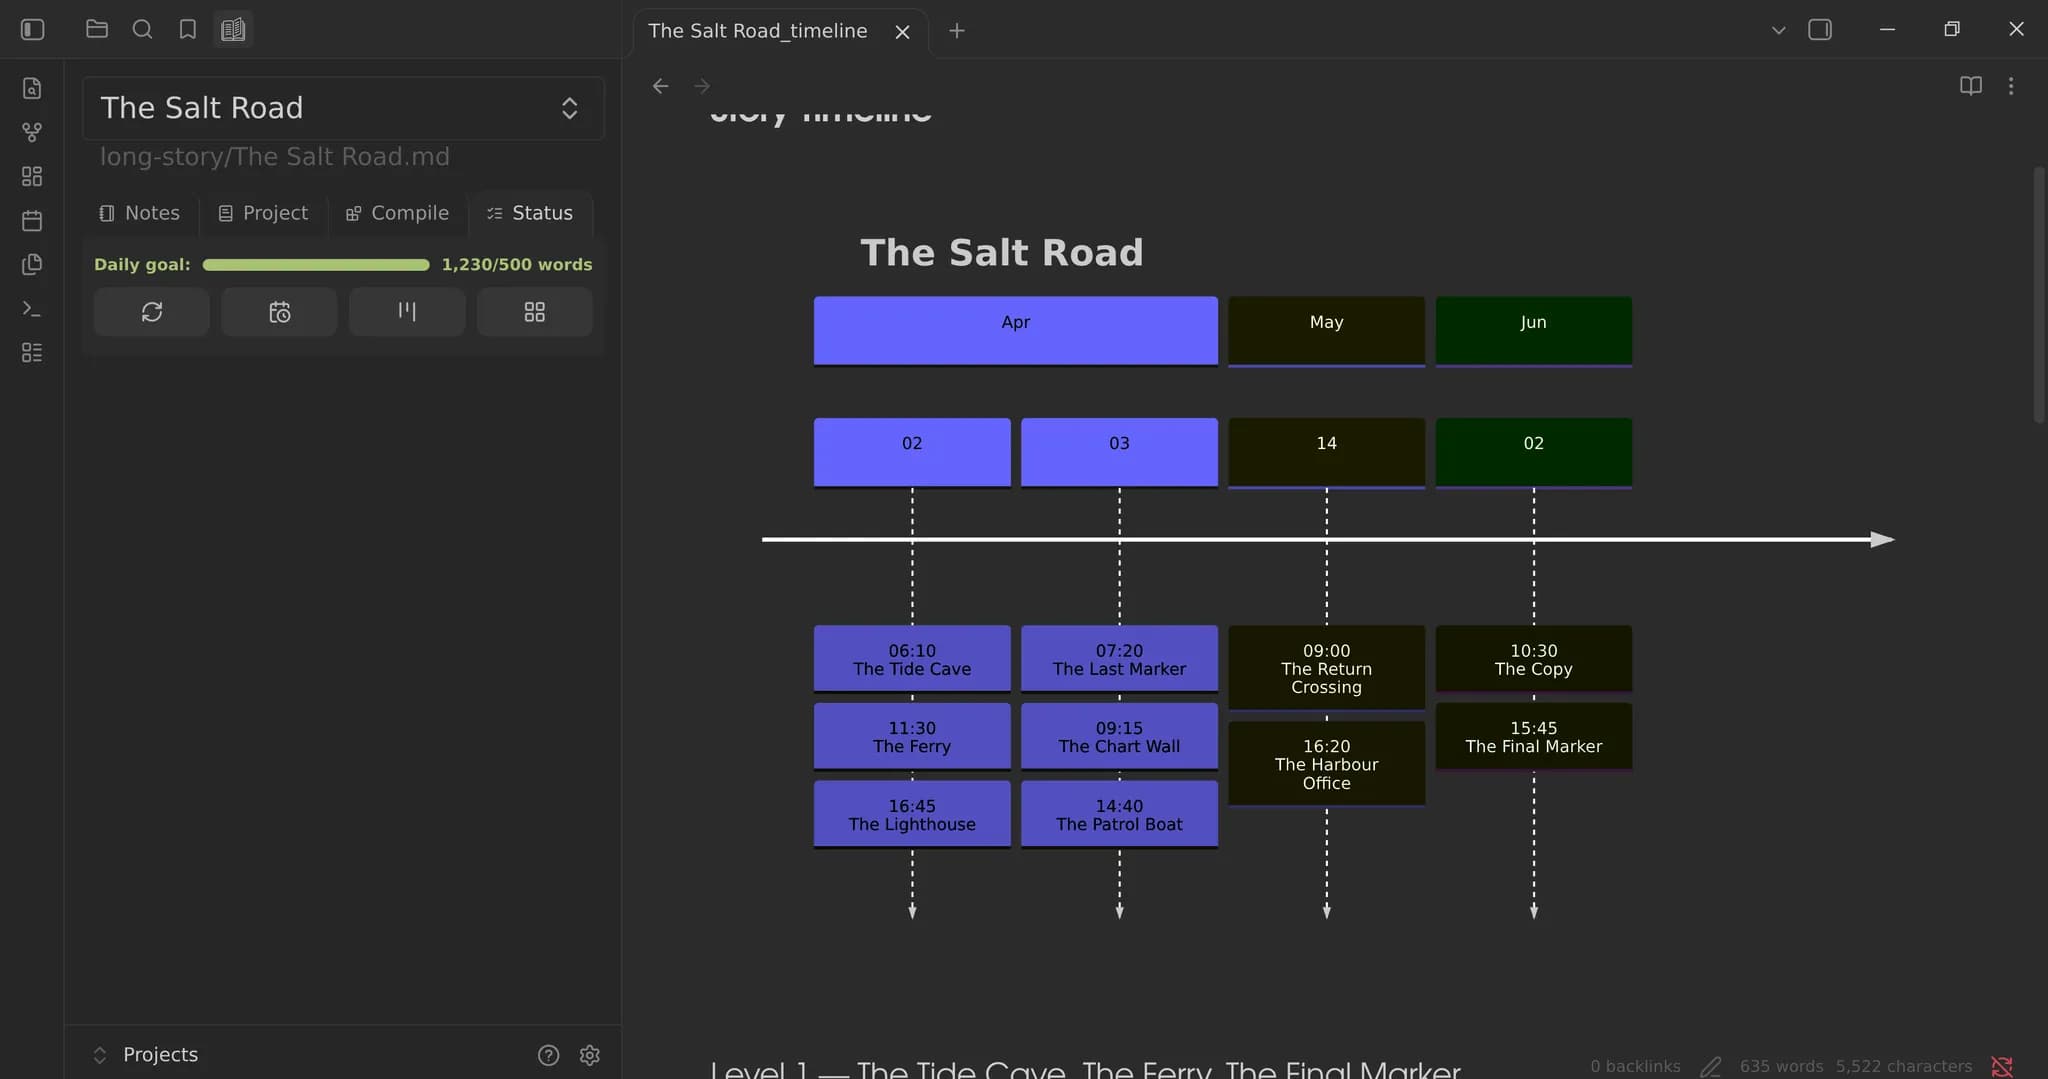Navigate back with left arrow
This screenshot has height=1079, width=2048.
(660, 86)
